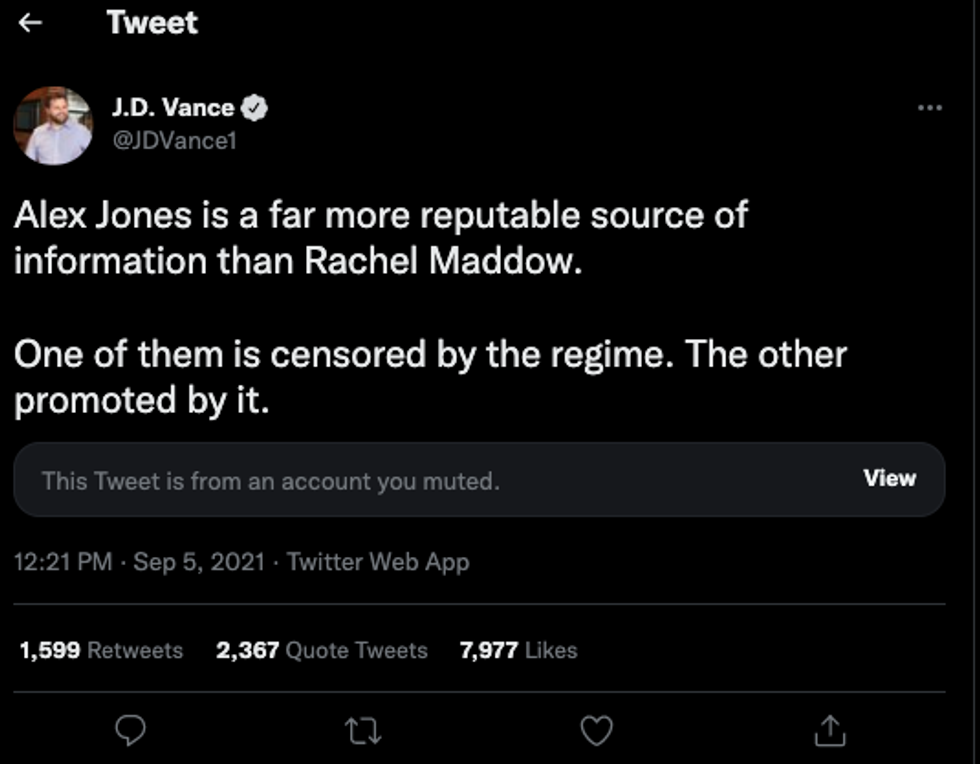Go back using the left arrow

point(30,23)
